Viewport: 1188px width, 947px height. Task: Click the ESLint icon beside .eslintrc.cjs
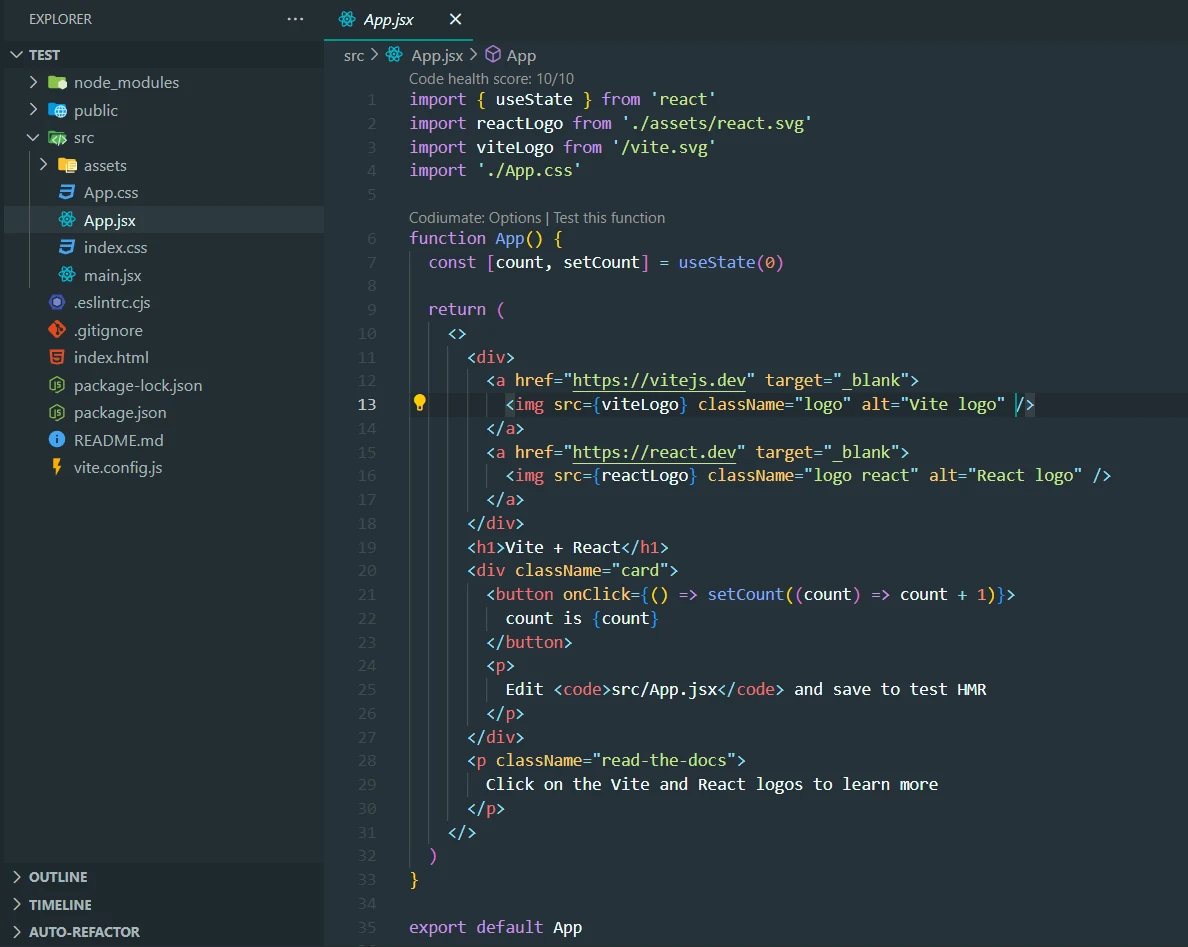[x=57, y=302]
